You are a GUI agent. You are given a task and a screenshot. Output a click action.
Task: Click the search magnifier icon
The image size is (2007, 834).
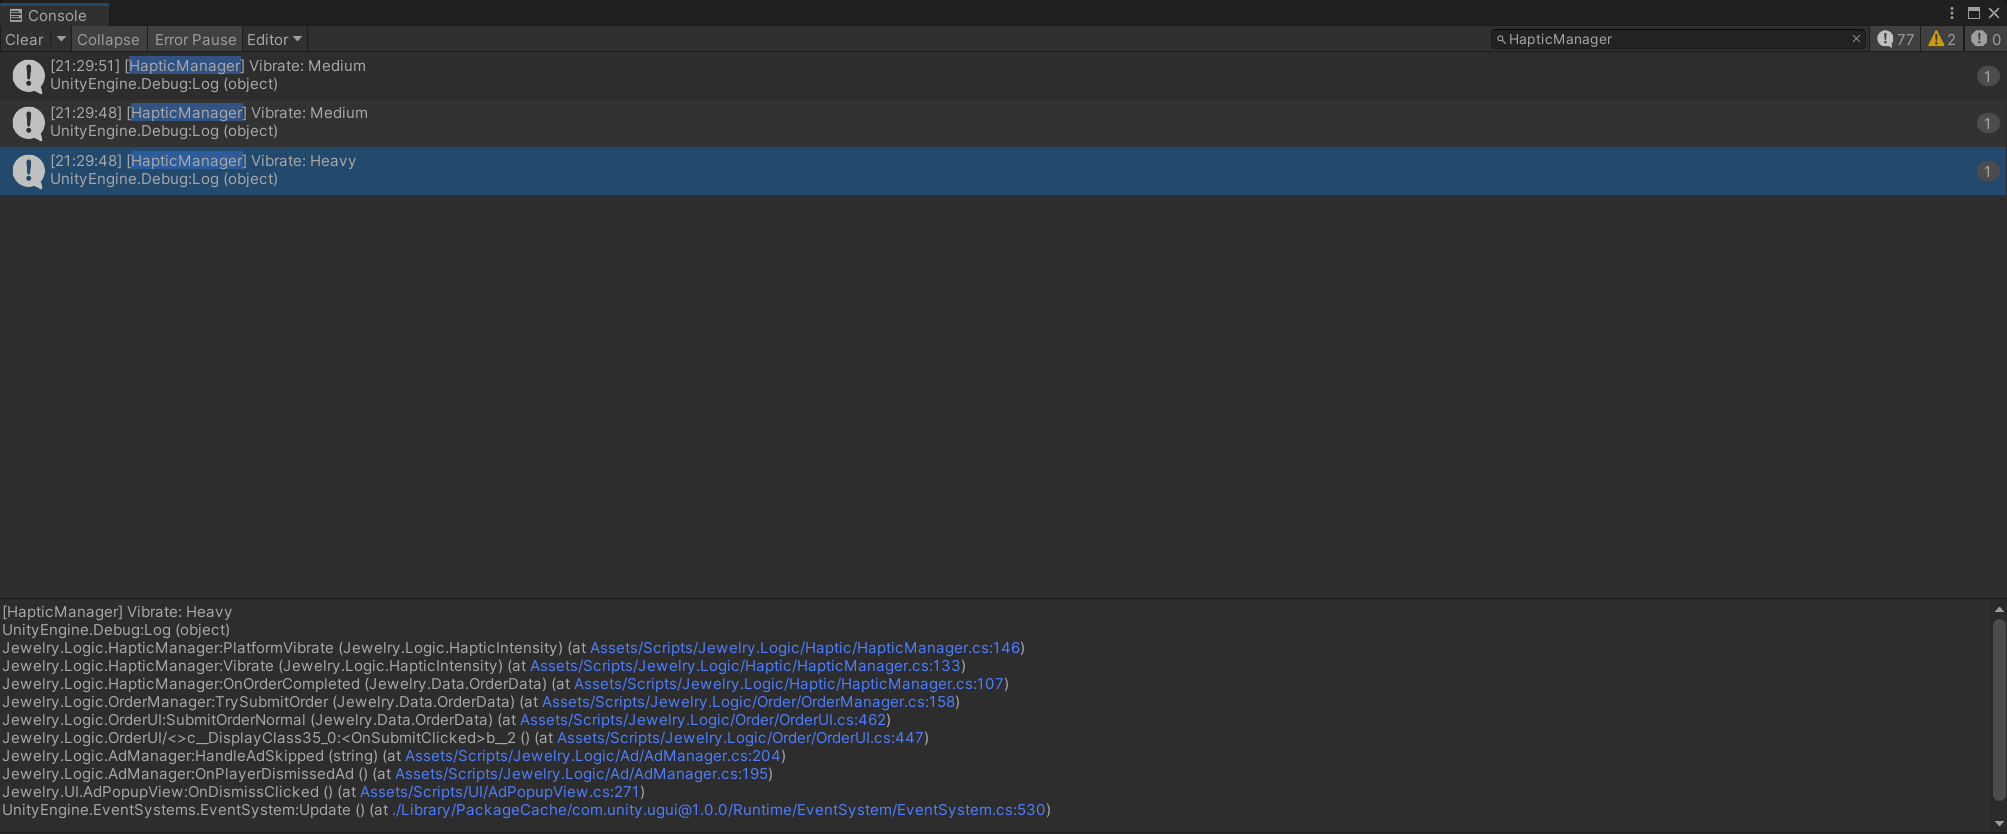1500,39
